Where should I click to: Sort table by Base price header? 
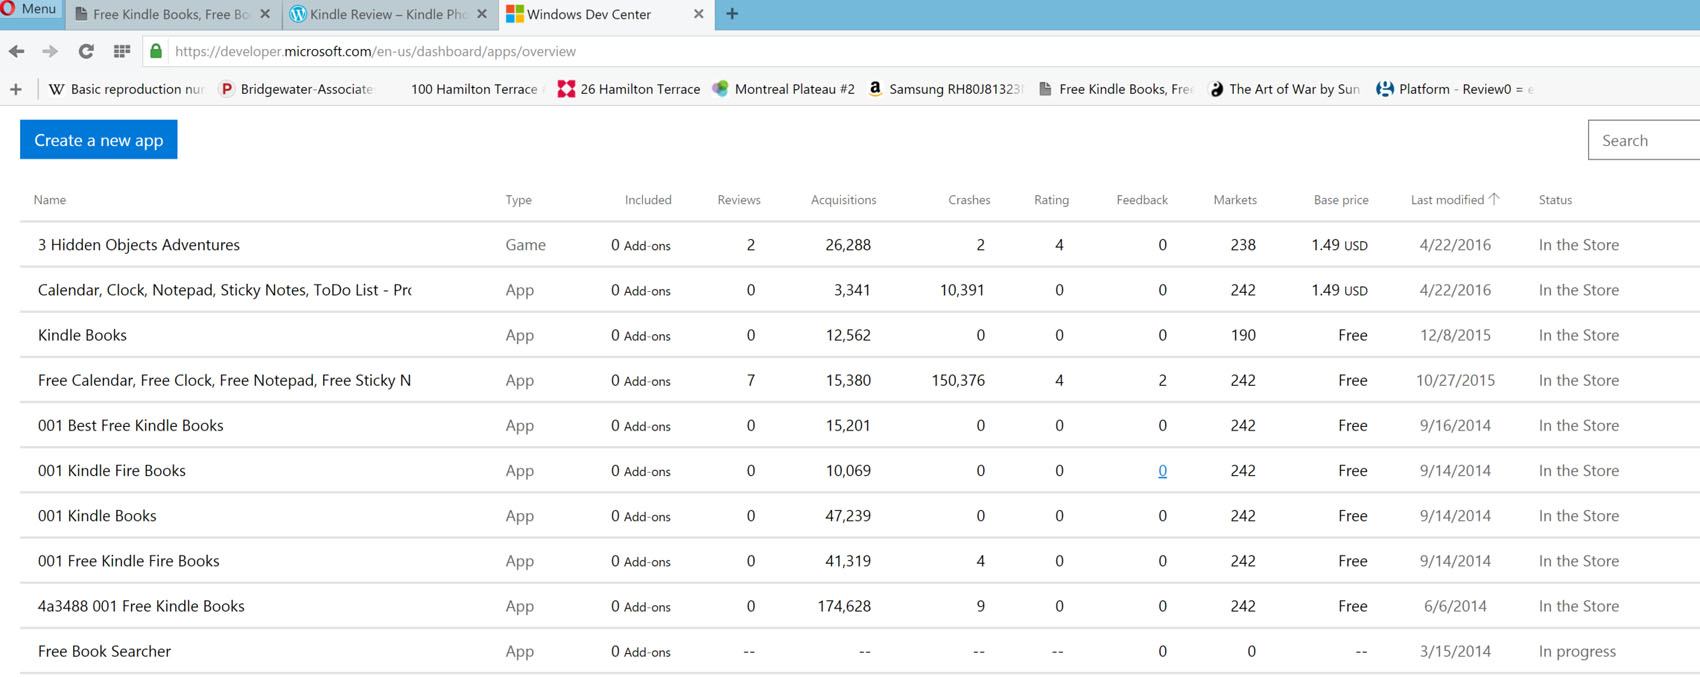click(1341, 200)
